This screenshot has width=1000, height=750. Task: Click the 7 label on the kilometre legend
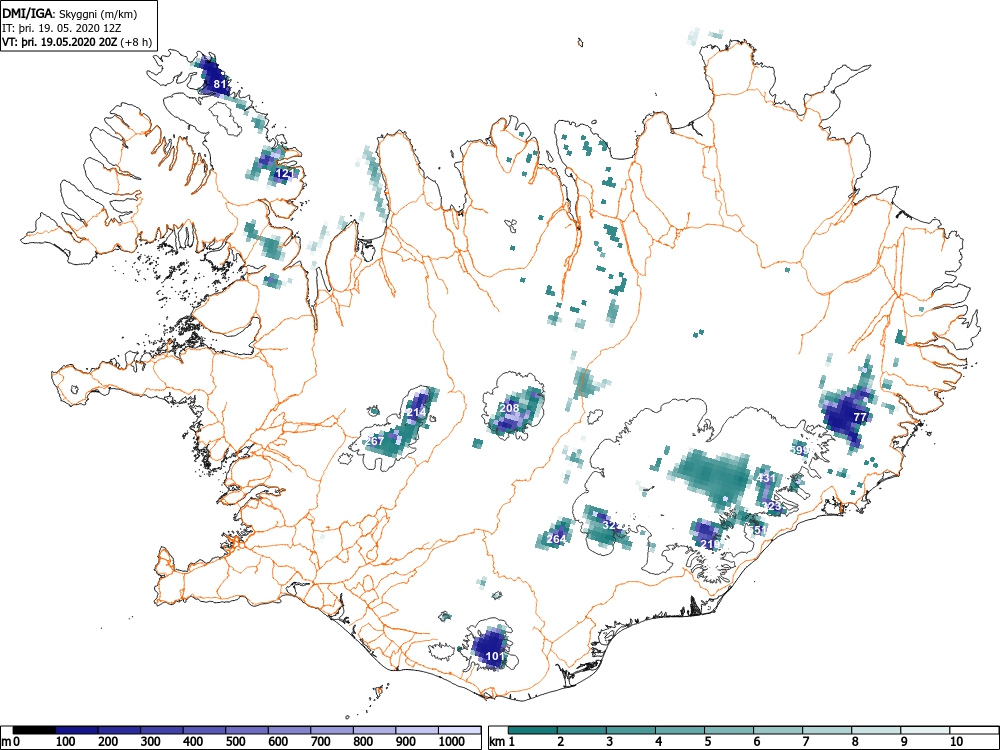click(805, 742)
